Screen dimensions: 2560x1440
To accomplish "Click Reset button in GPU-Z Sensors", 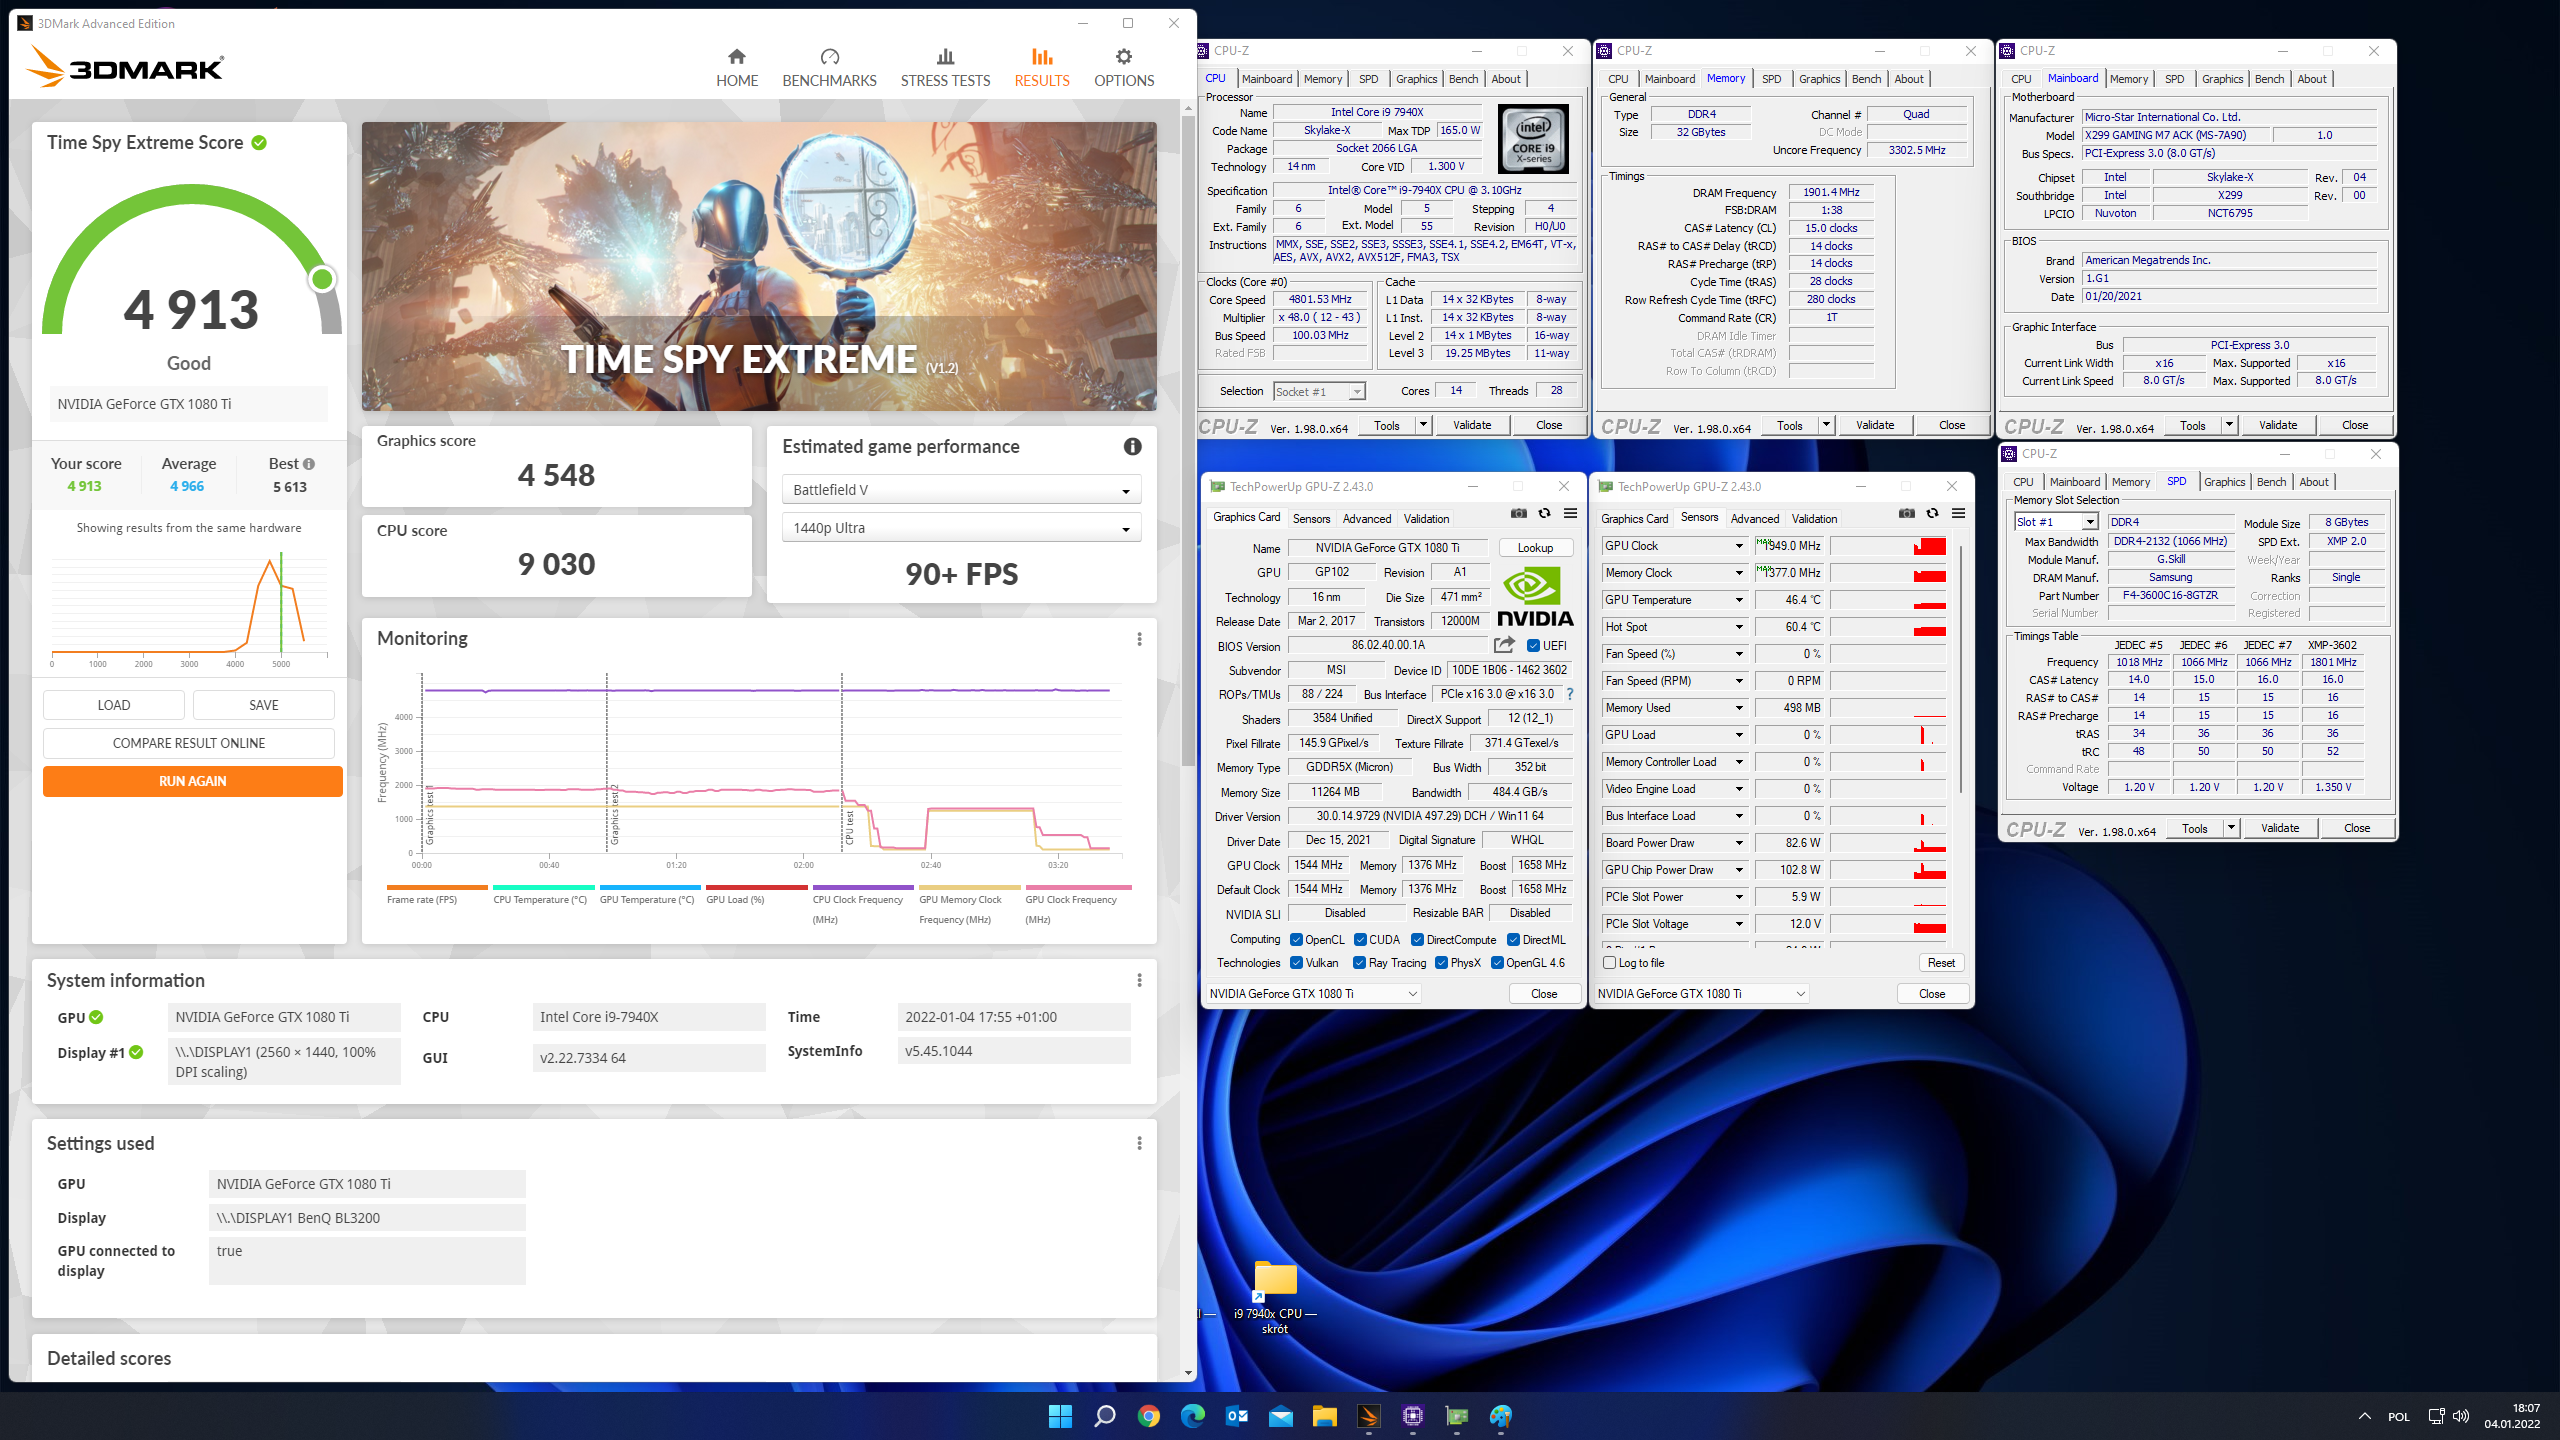I will pos(1941,963).
